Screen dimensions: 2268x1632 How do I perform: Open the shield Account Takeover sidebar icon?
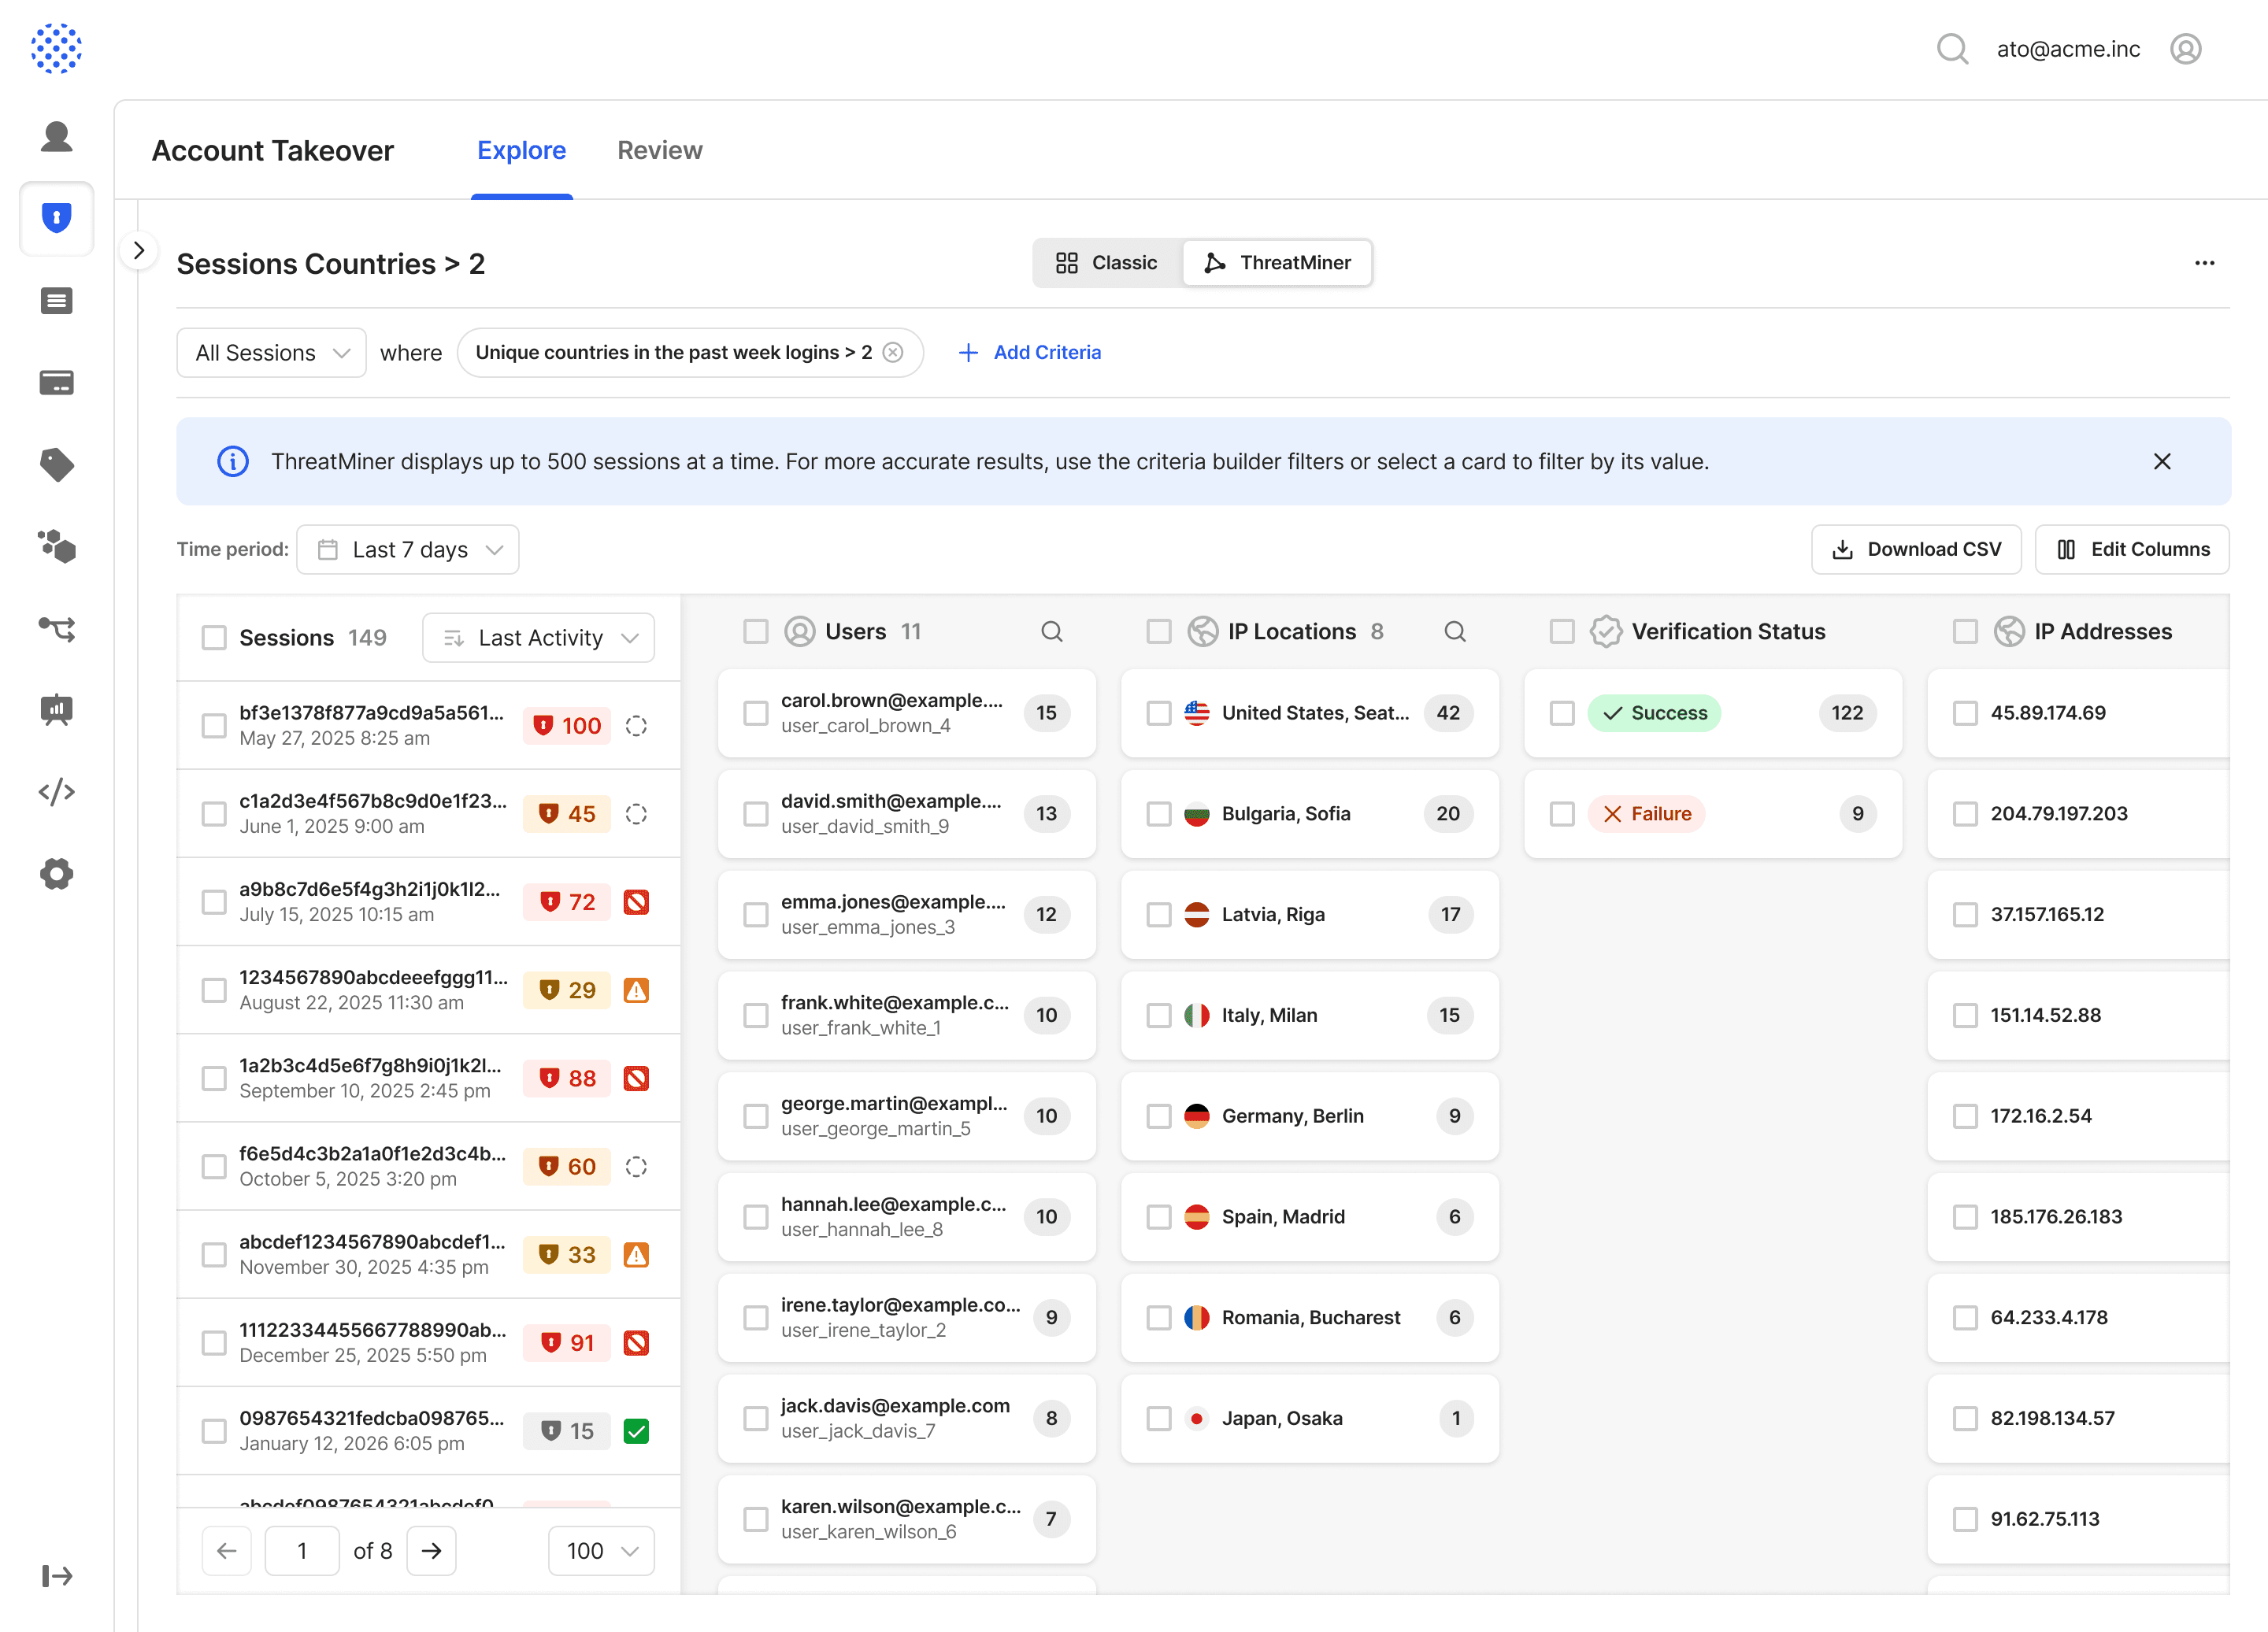tap(57, 218)
